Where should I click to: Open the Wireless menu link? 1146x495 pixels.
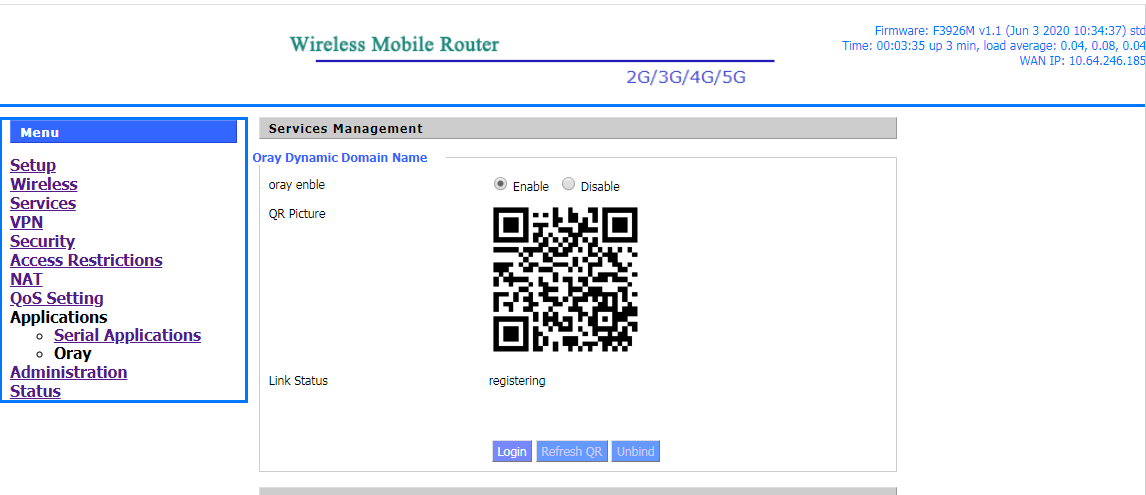click(x=44, y=184)
